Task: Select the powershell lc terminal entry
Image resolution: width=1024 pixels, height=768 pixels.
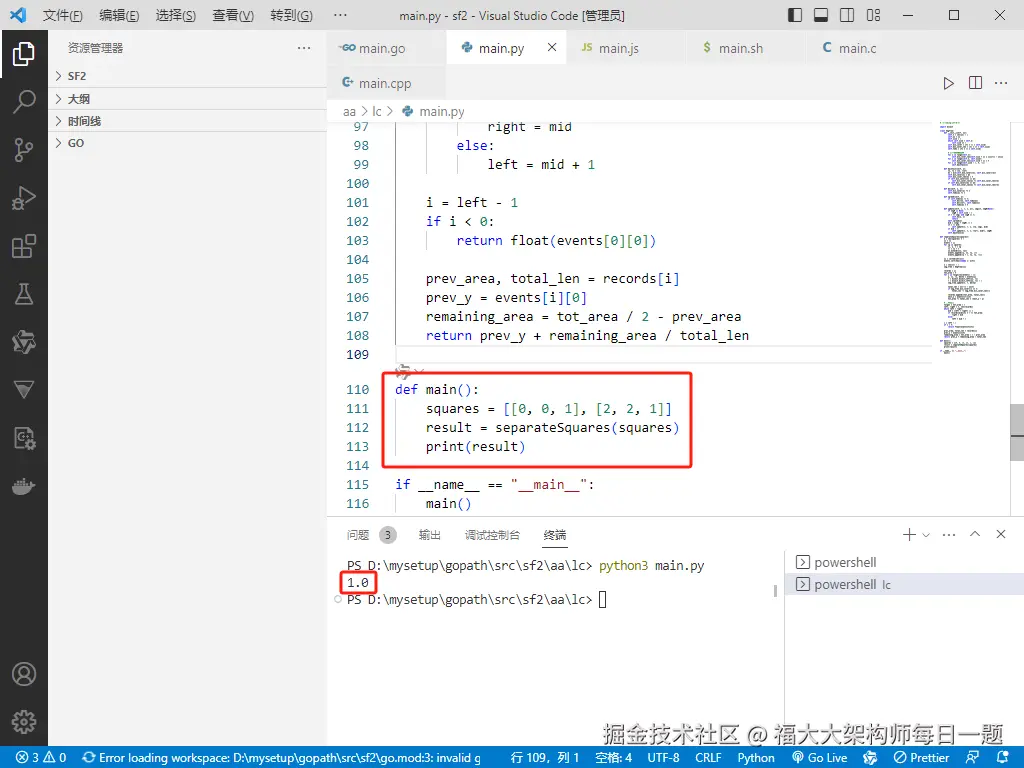Action: (x=904, y=584)
